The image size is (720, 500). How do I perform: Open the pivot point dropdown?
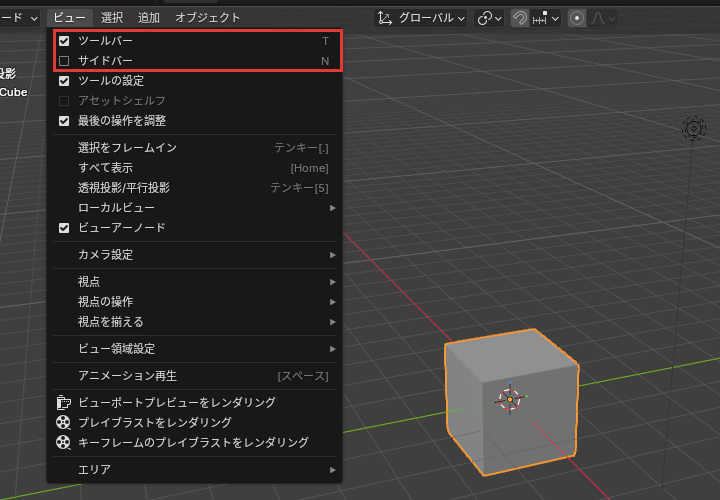[x=489, y=18]
